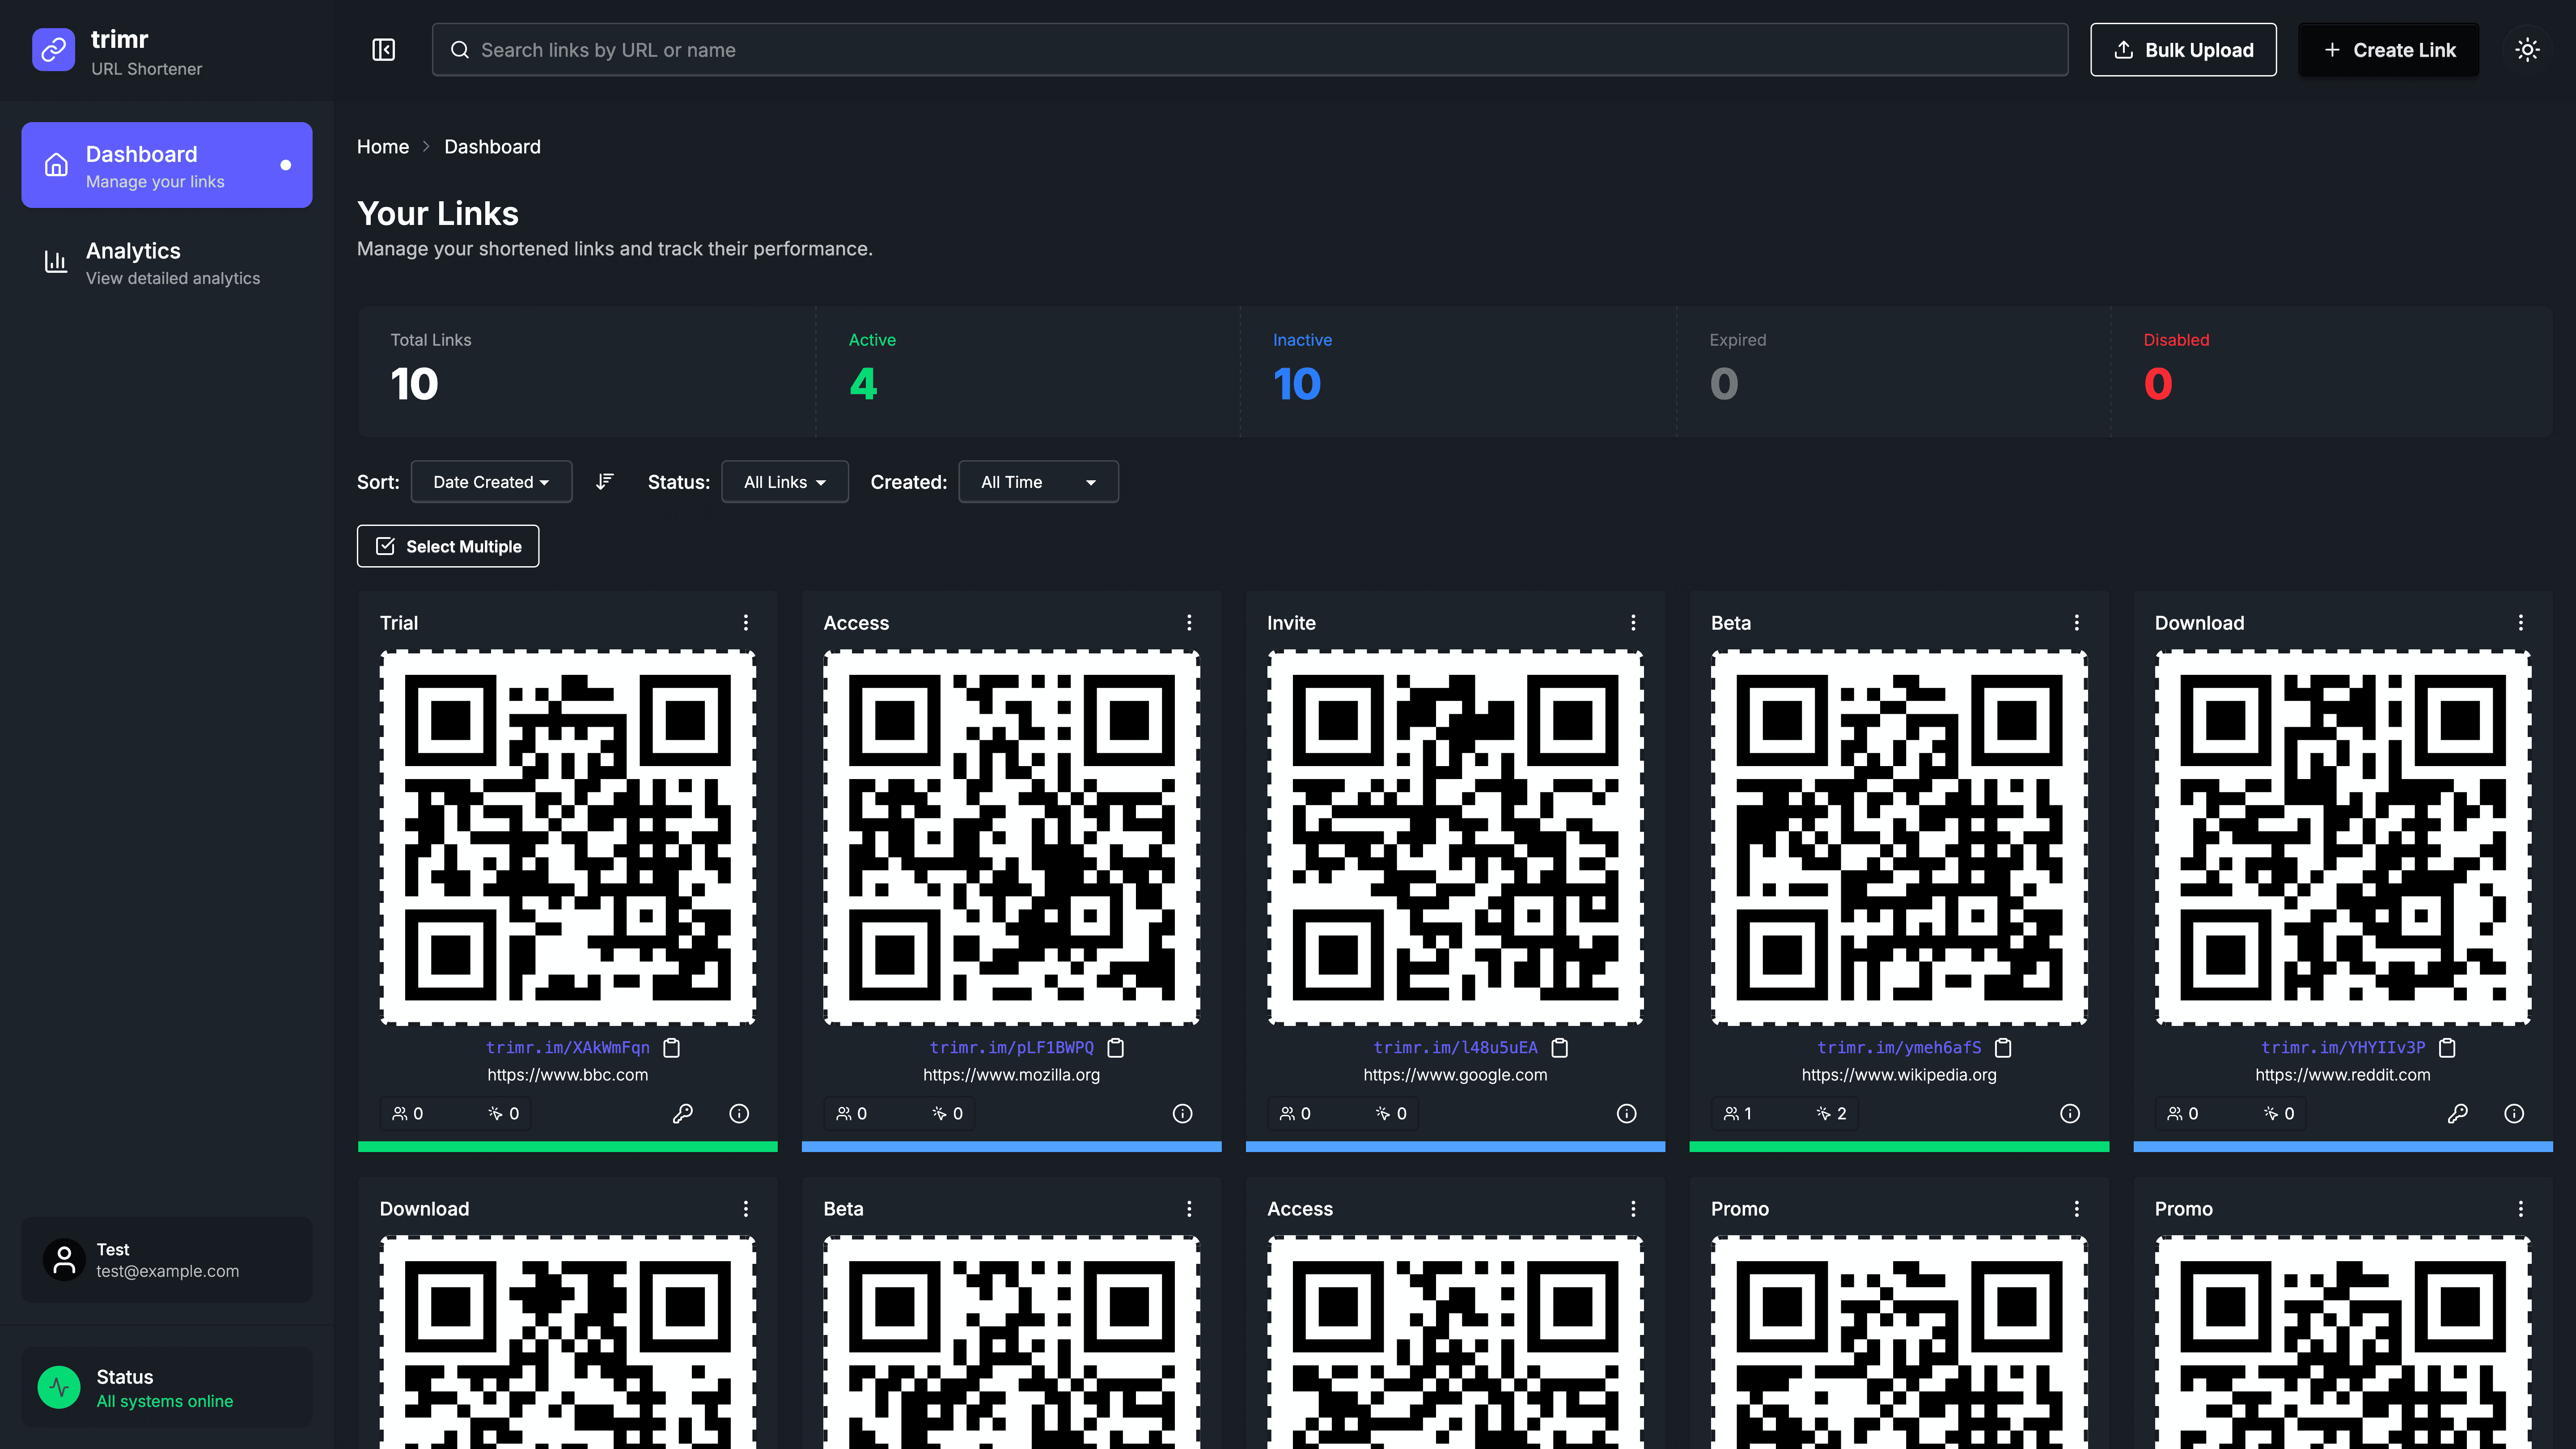Click the https://www.wikipedia.org destination URL
This screenshot has height=1449, width=2576.
click(x=1899, y=1075)
